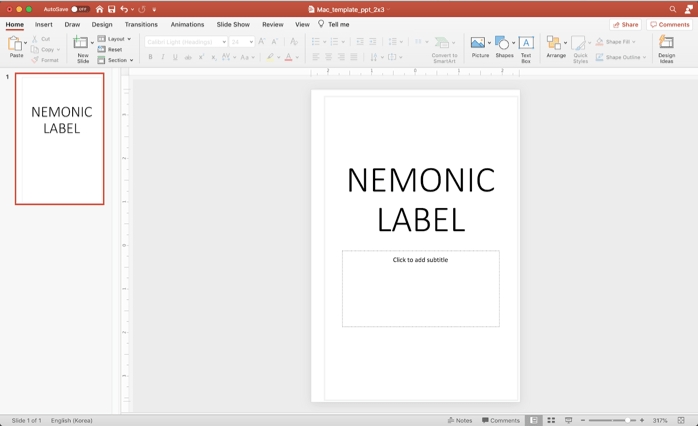Click the 'Click to add subtitle' placeholder

[x=420, y=288]
